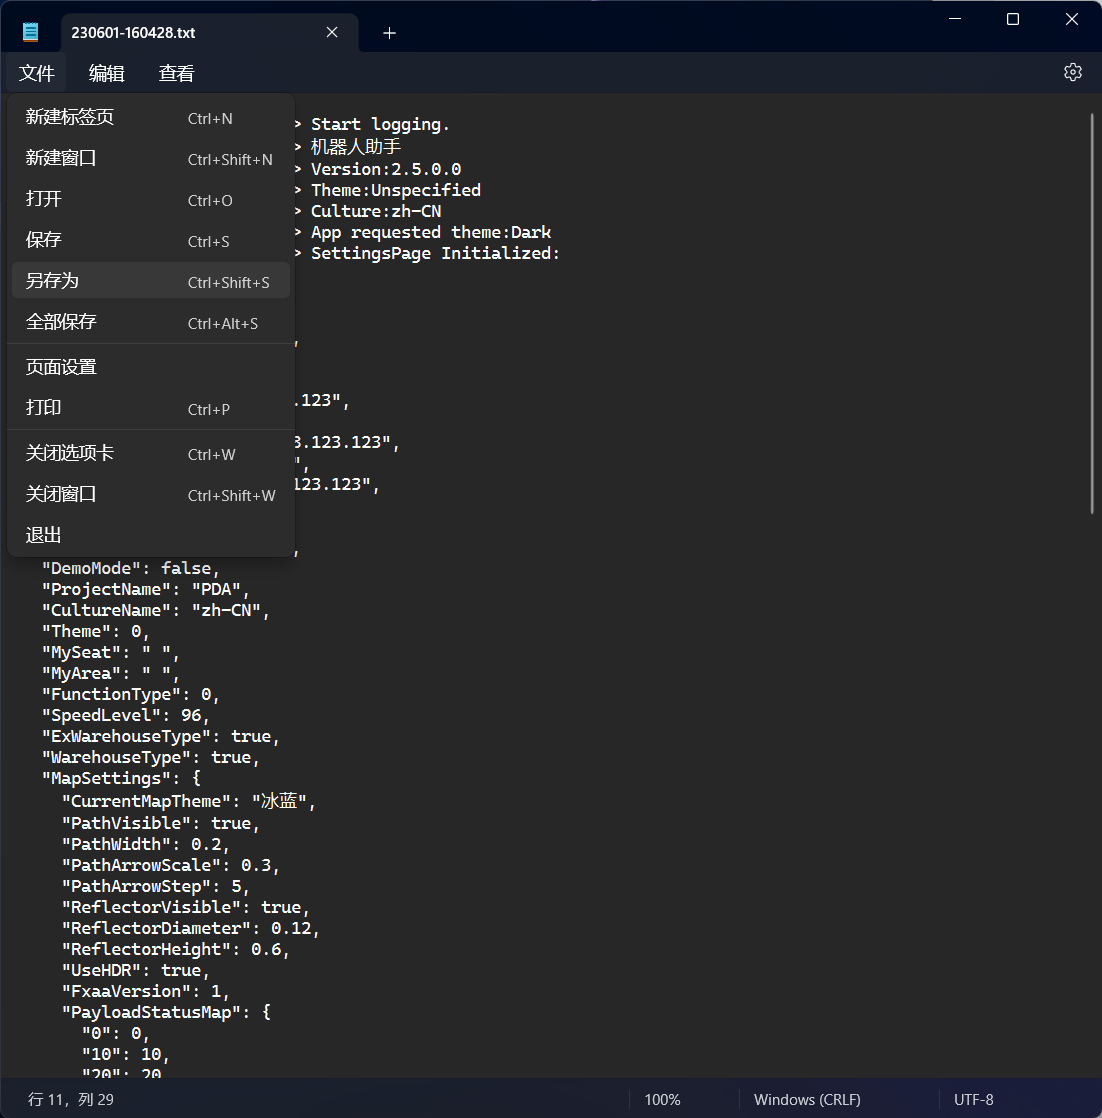Click the line "10": 10
This screenshot has height=1118, width=1102.
pos(125,1055)
